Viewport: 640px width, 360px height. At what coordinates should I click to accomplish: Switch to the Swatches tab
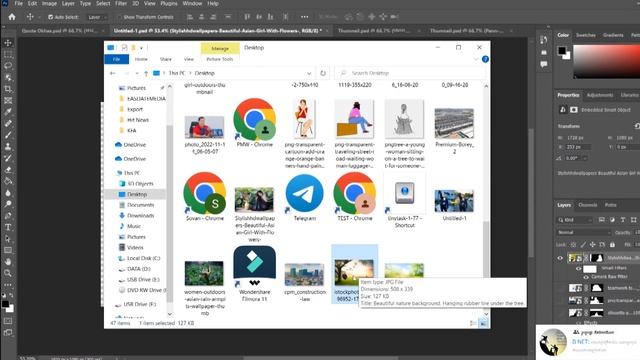586,35
